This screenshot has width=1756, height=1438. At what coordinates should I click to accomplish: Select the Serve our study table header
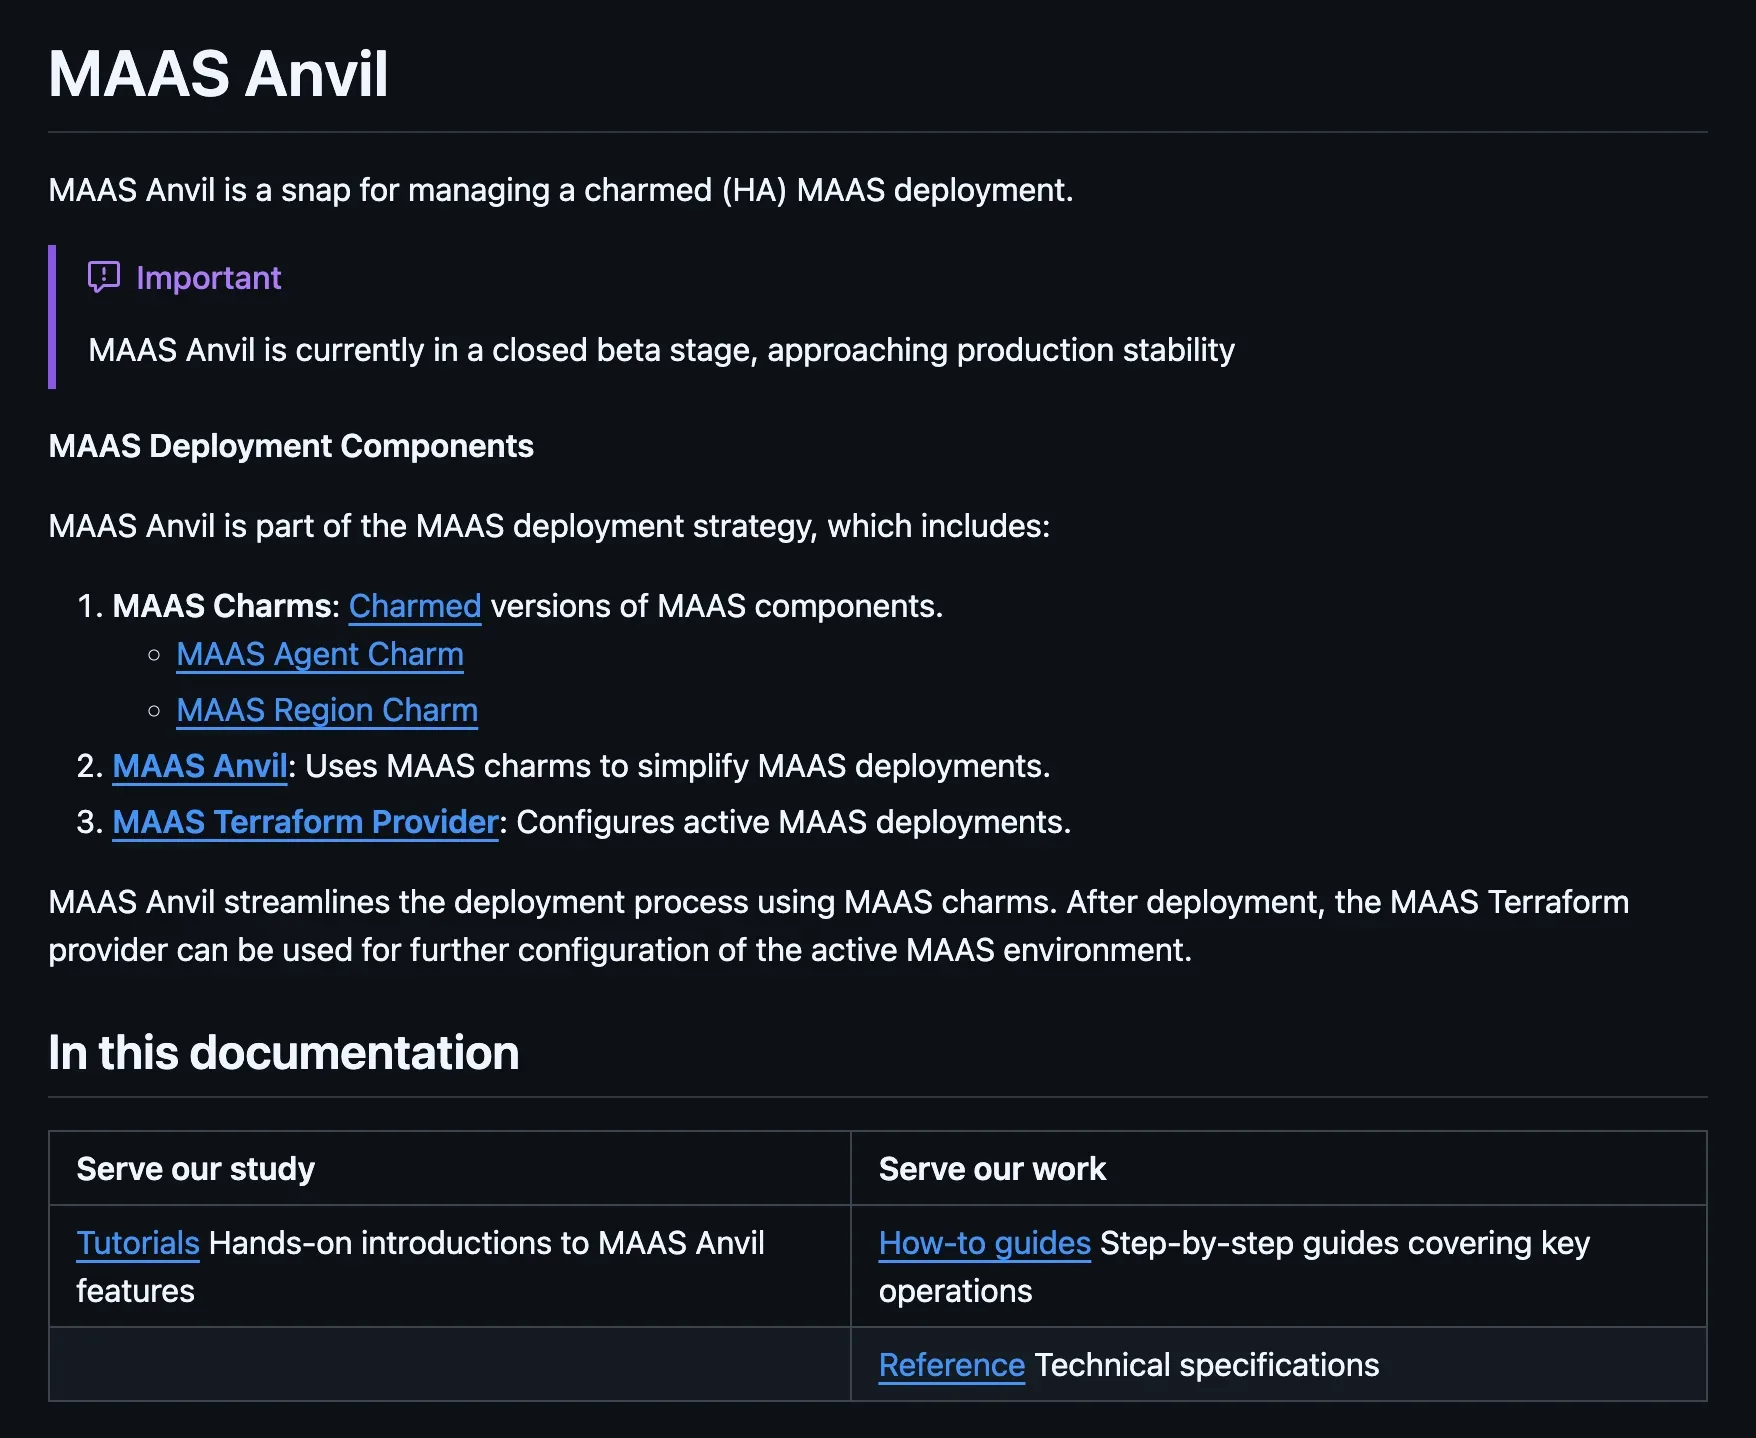coord(195,1168)
